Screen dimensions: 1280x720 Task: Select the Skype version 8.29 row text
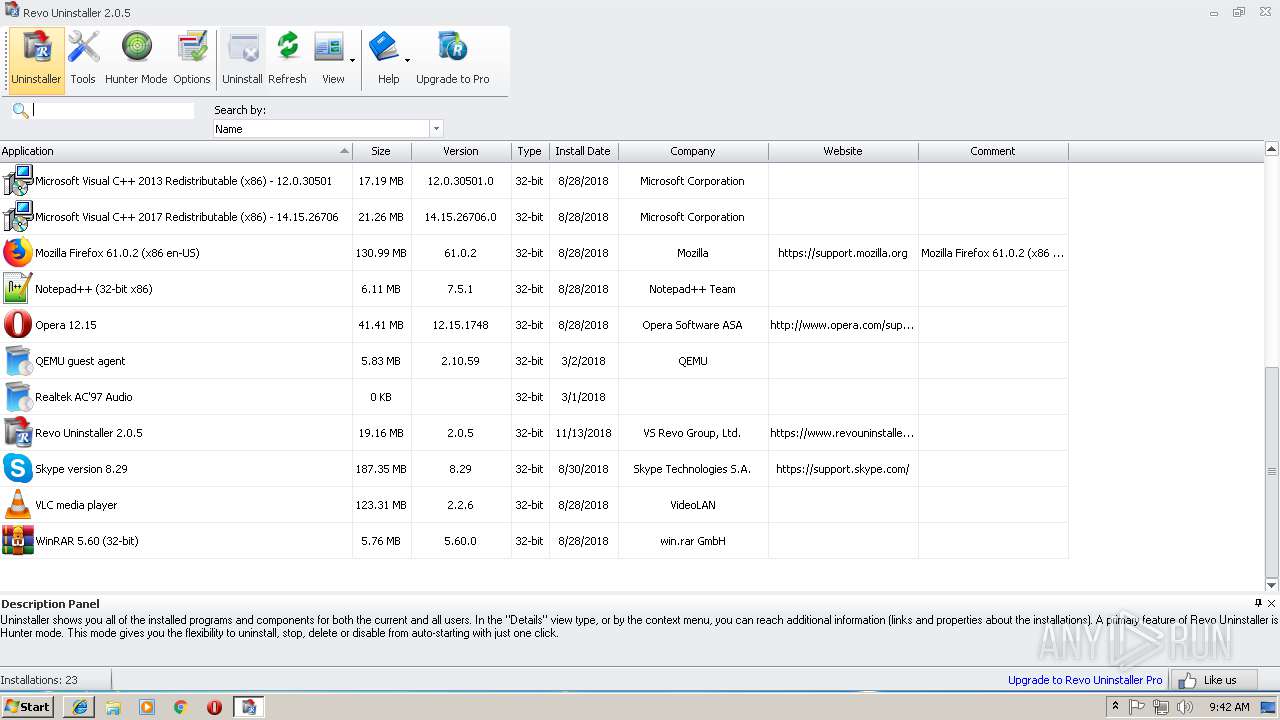pos(81,469)
